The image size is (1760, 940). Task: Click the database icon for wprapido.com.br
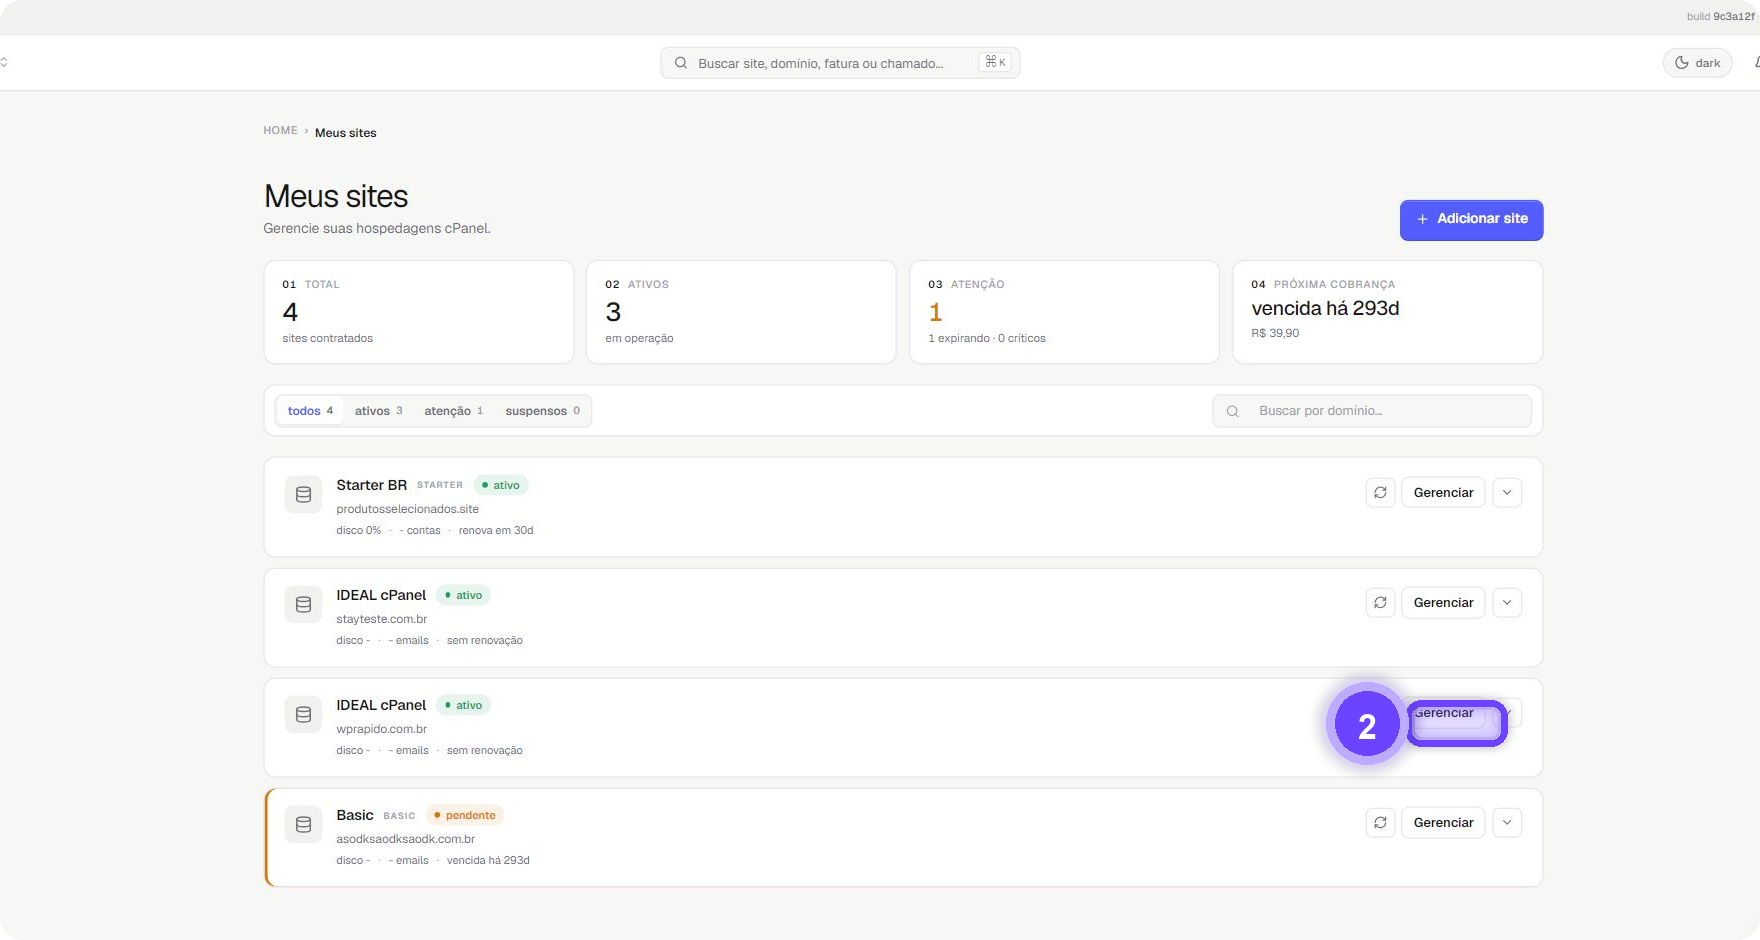click(x=304, y=714)
